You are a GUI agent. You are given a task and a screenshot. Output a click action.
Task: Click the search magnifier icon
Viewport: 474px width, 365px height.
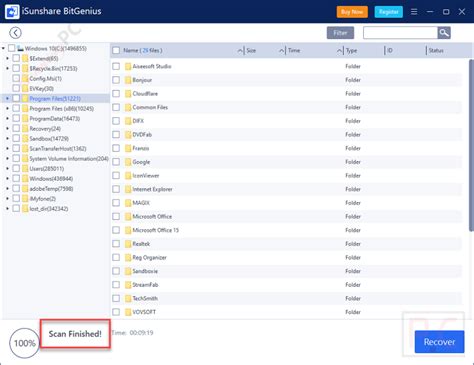click(x=444, y=33)
